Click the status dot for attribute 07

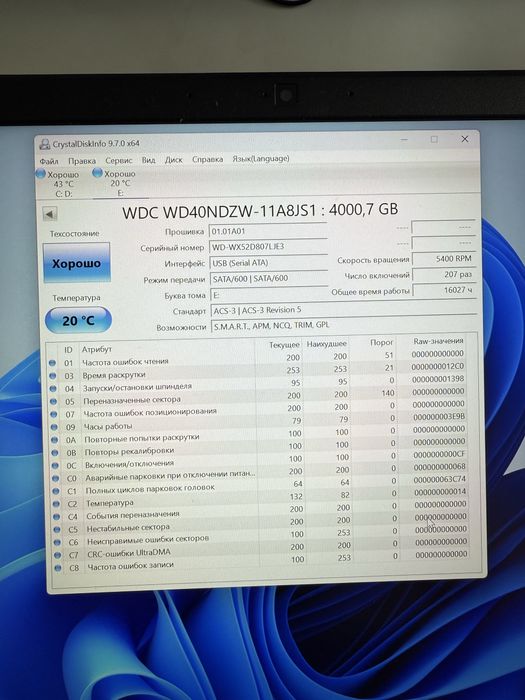pos(54,414)
